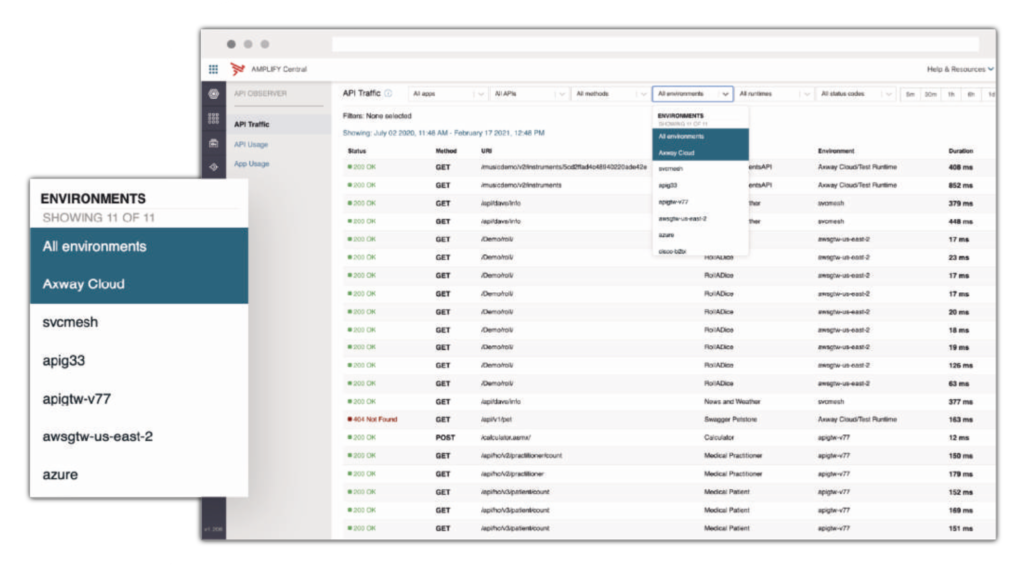
Task: Select the 6h time range button
Action: click(x=971, y=95)
